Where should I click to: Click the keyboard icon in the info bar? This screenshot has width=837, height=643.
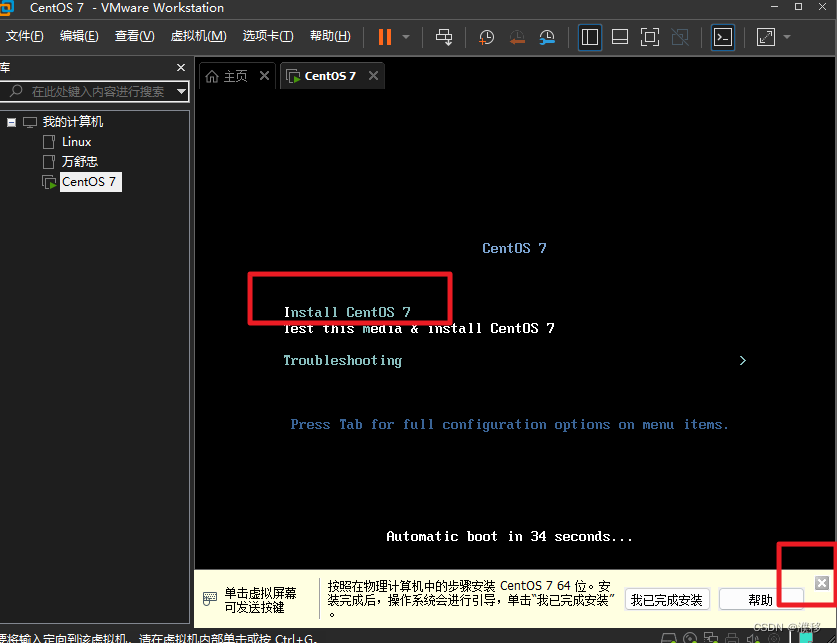click(x=210, y=598)
